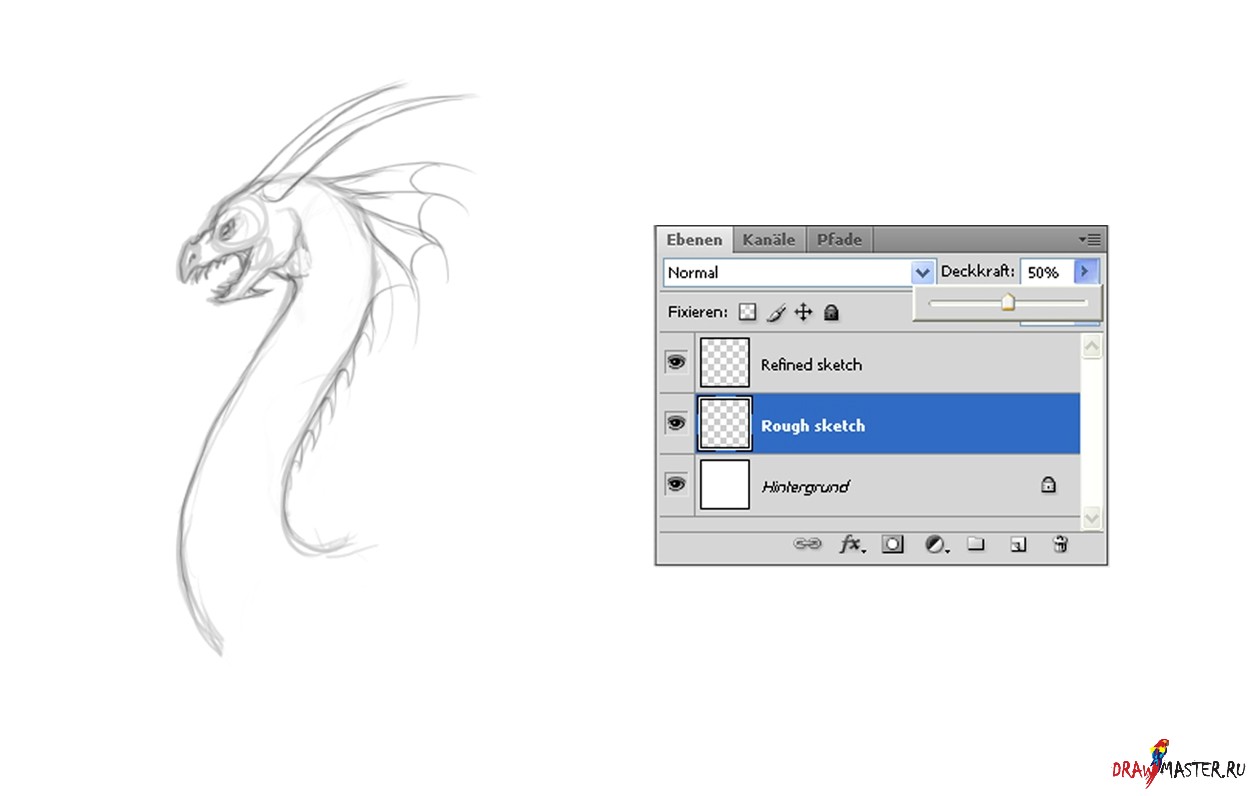1253x796 pixels.
Task: Open the Ebenen panel options menu
Action: point(1090,239)
